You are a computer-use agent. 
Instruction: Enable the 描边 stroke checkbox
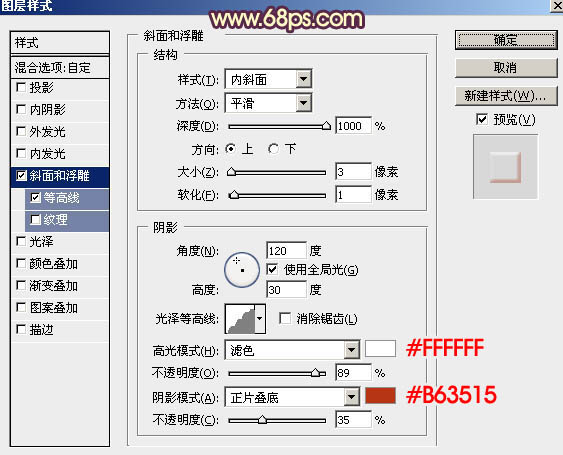tap(21, 329)
